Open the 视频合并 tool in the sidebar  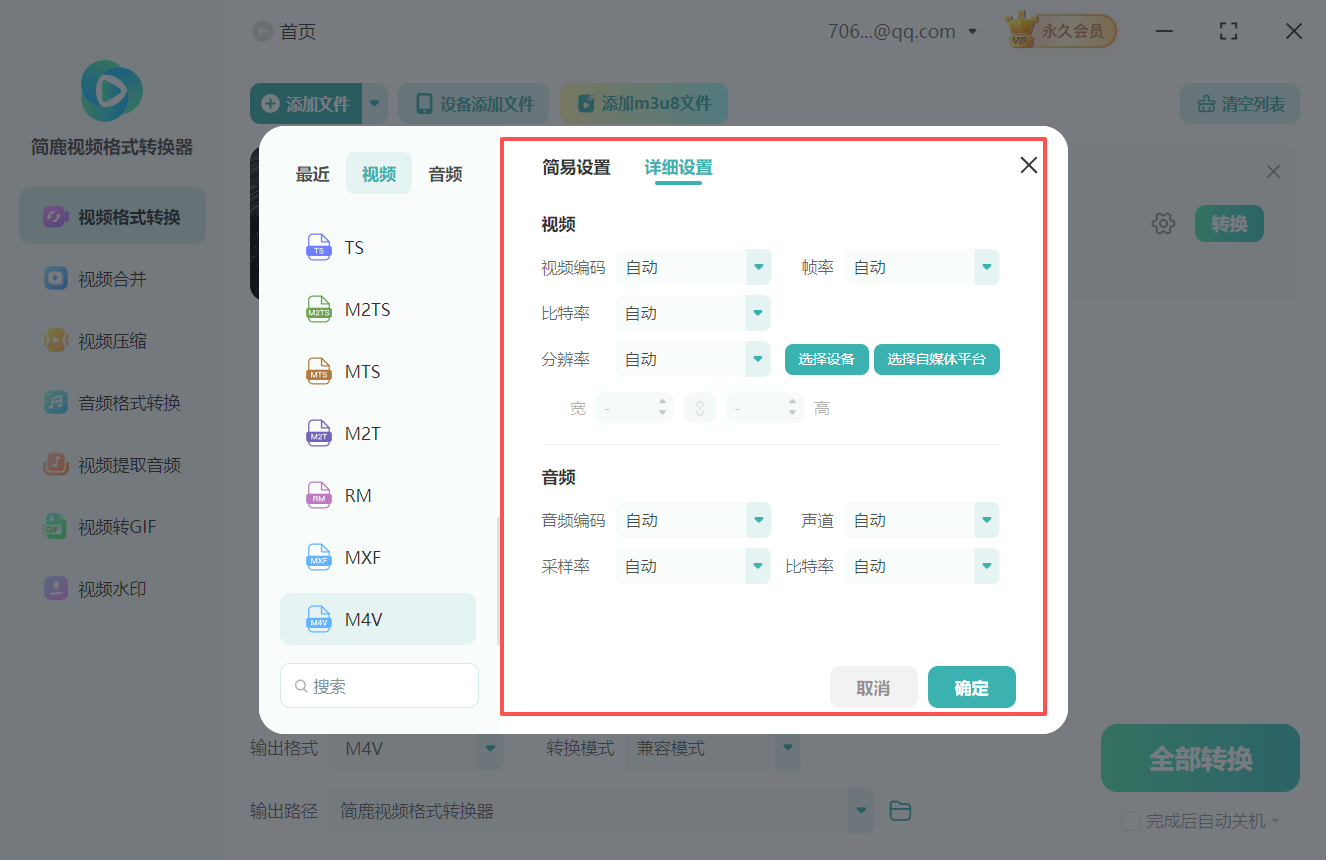pos(111,278)
